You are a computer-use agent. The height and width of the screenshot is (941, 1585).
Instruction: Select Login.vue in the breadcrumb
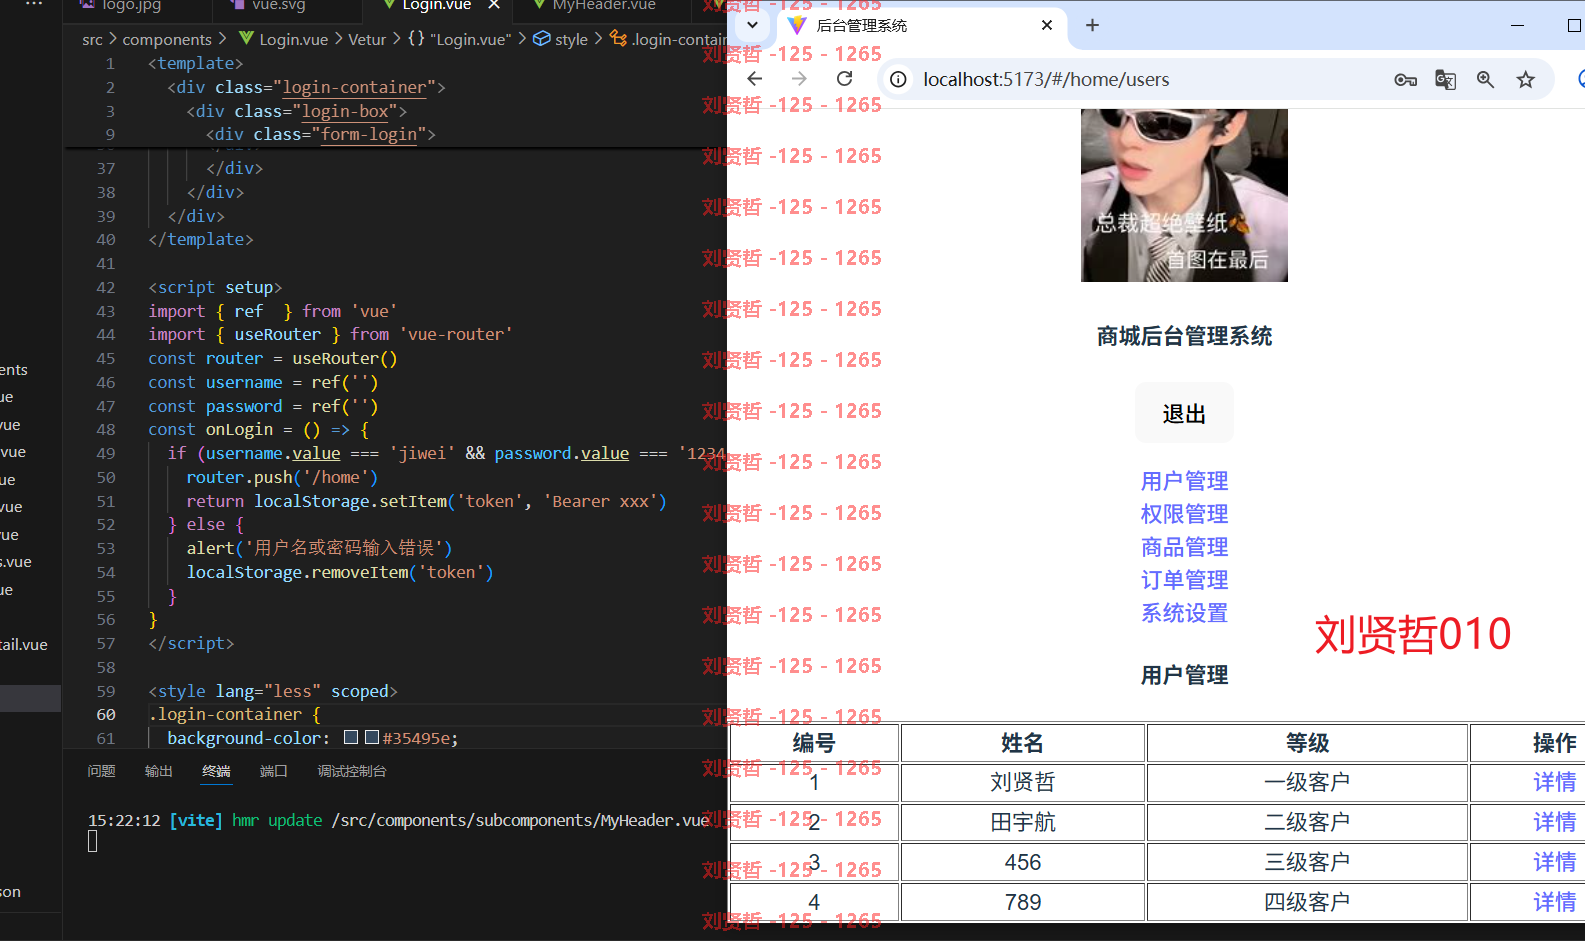coord(283,39)
